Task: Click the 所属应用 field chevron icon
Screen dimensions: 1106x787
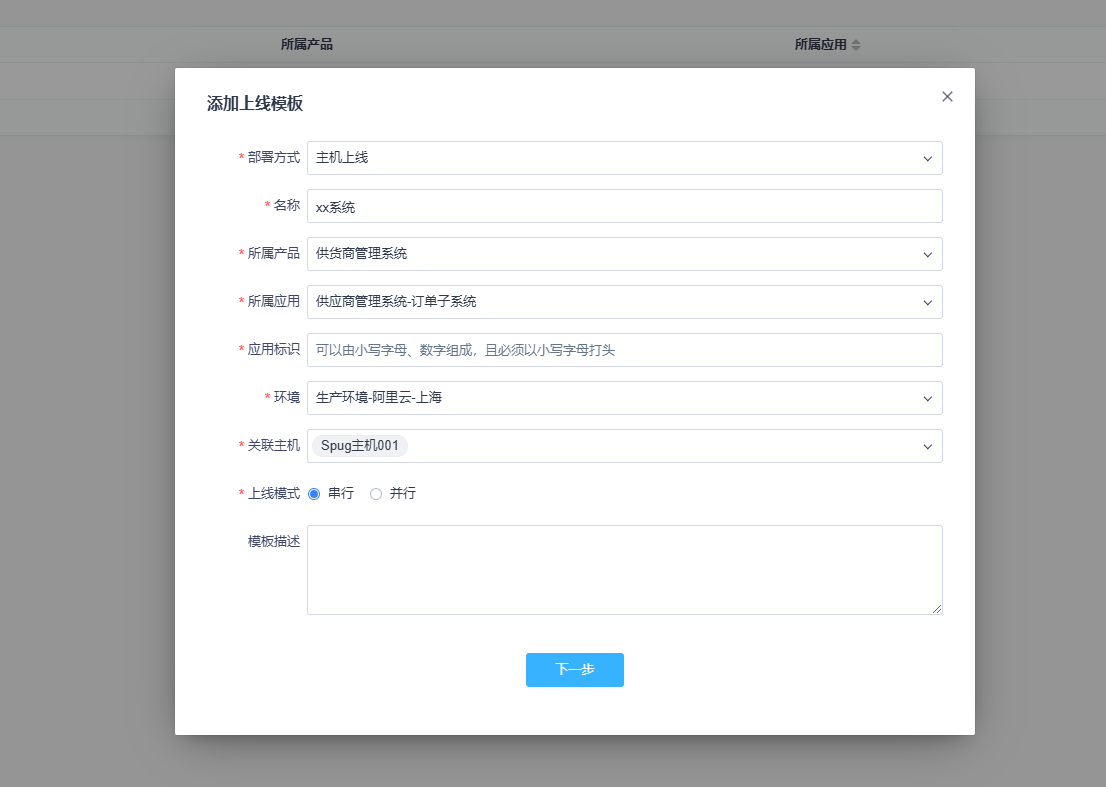Action: (928, 303)
